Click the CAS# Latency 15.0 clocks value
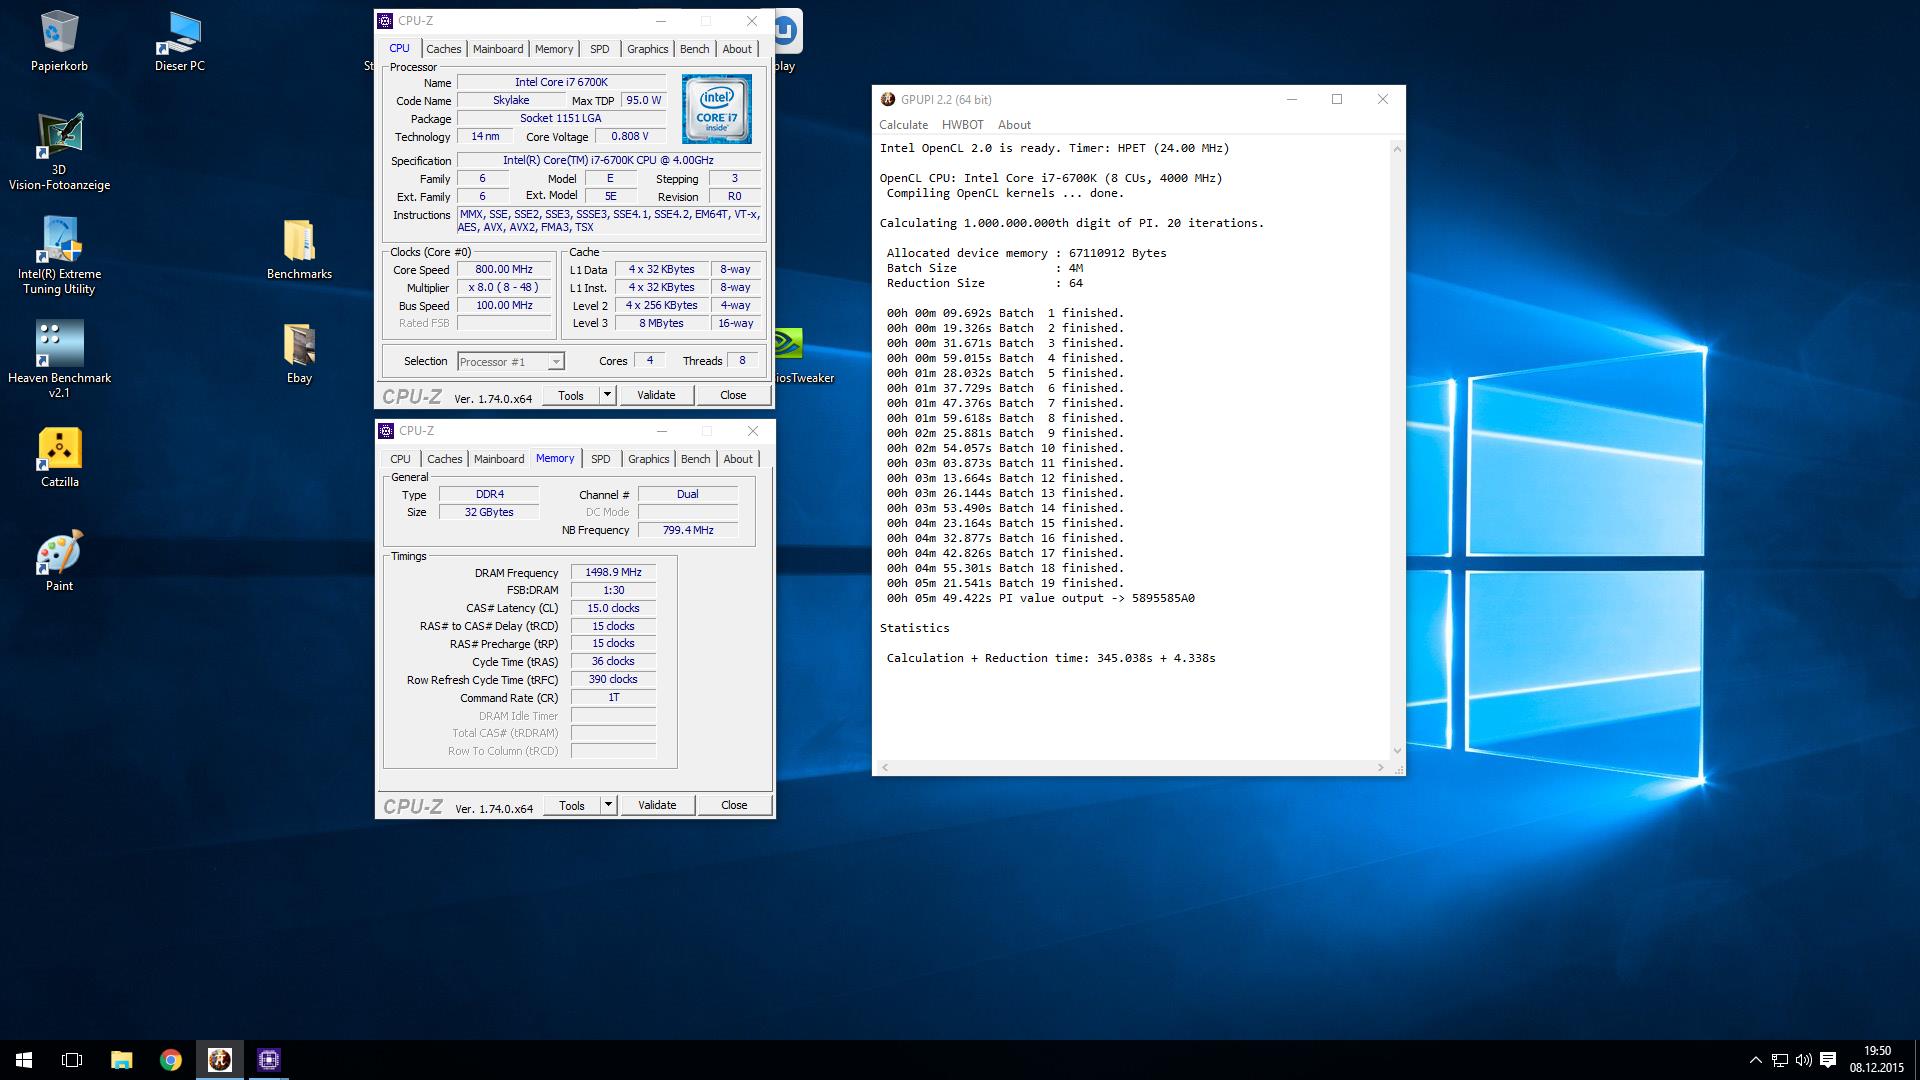 (613, 608)
